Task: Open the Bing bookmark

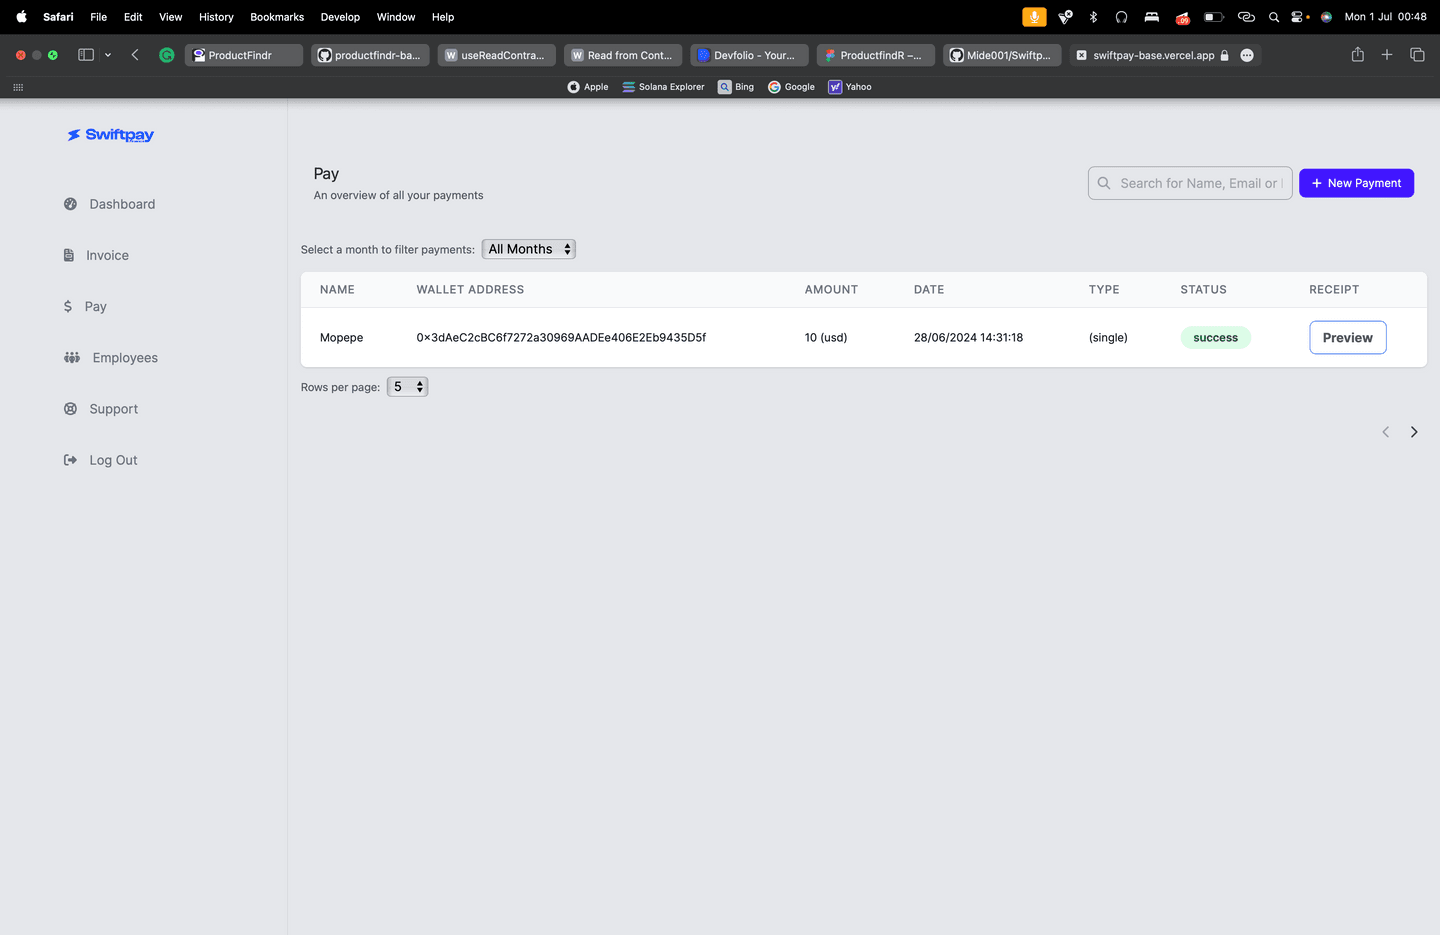Action: [736, 87]
